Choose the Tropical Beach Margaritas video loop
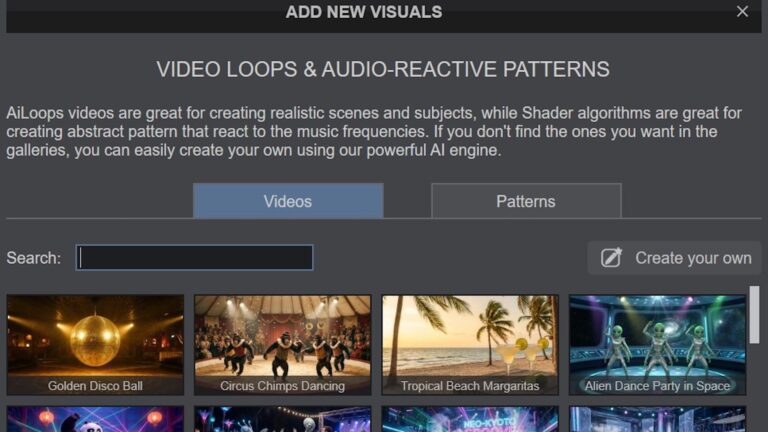The height and width of the screenshot is (432, 768). [x=470, y=345]
